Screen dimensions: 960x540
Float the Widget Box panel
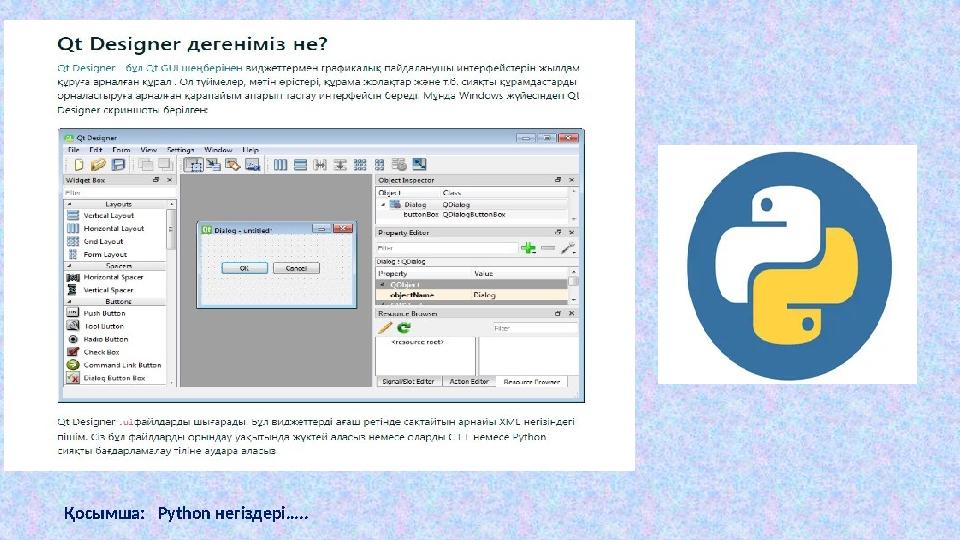156,180
